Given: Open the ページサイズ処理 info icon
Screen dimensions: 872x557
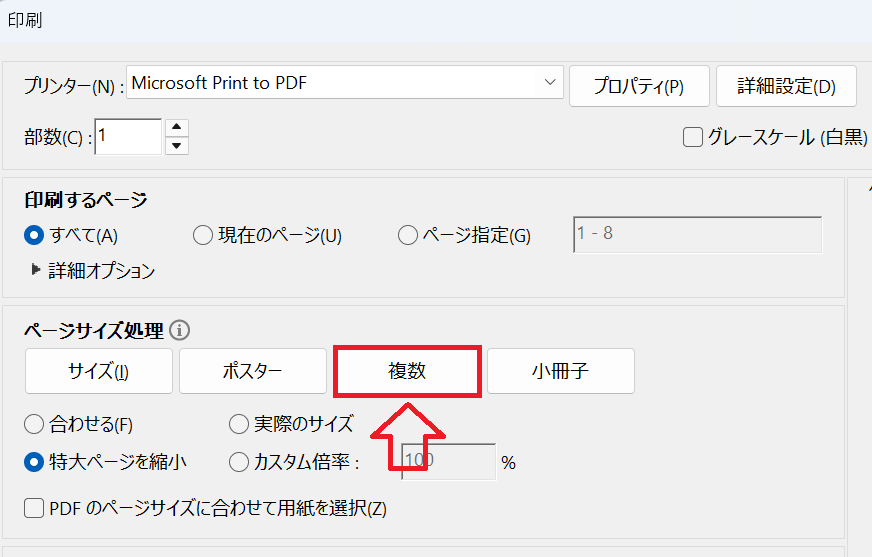Looking at the screenshot, I should [179, 330].
